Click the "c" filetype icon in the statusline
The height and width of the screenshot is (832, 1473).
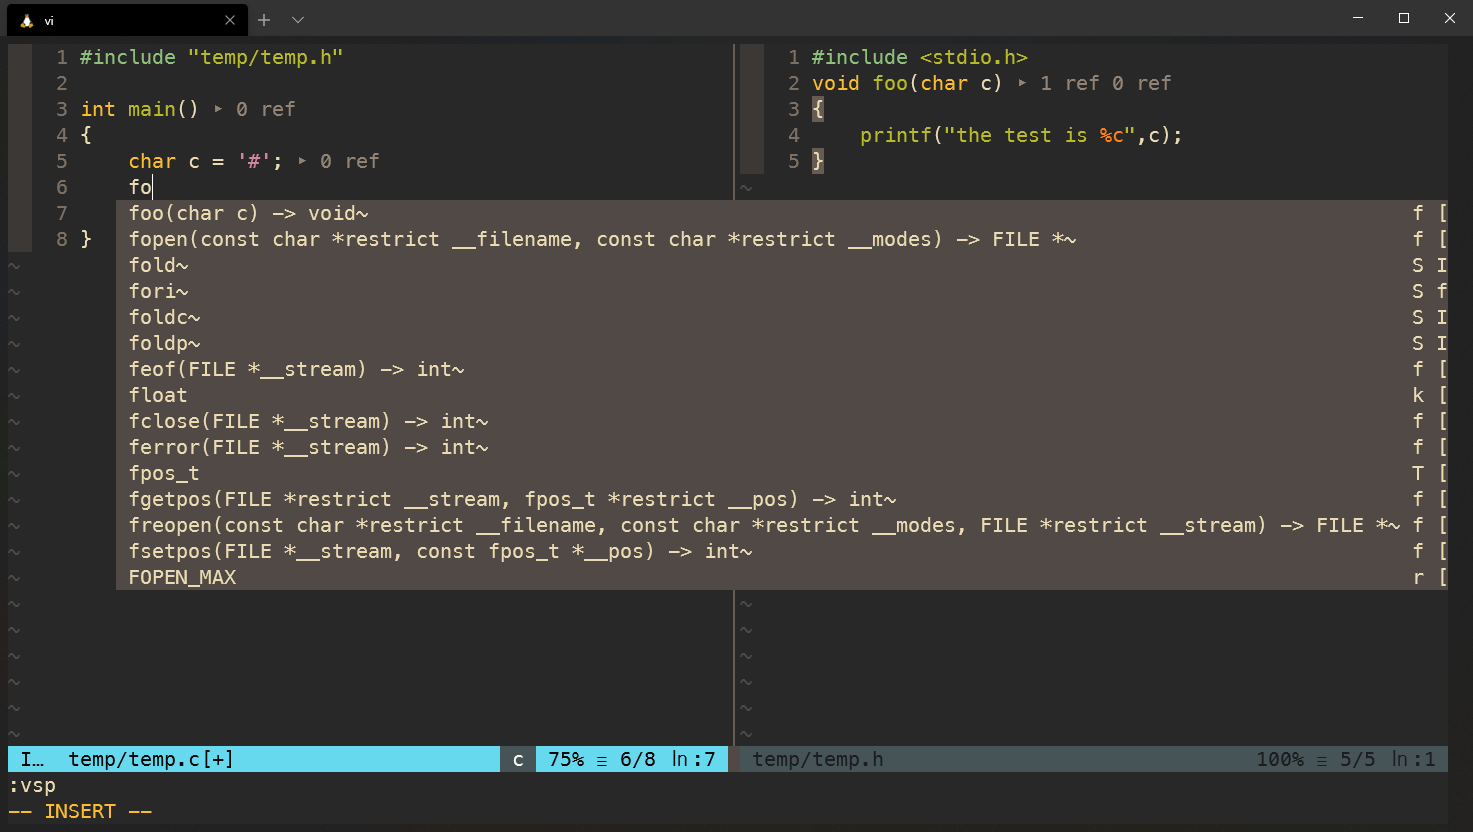tap(516, 759)
